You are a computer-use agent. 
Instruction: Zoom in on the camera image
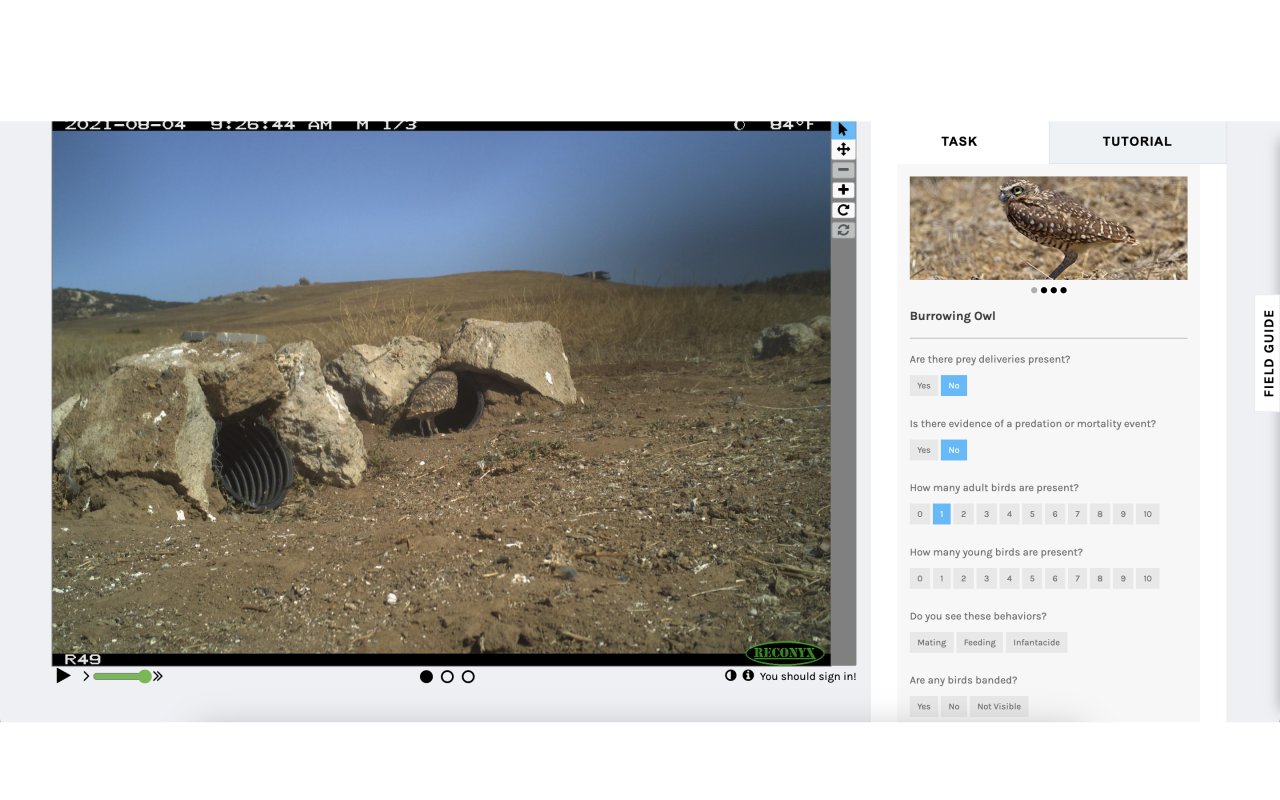[843, 190]
